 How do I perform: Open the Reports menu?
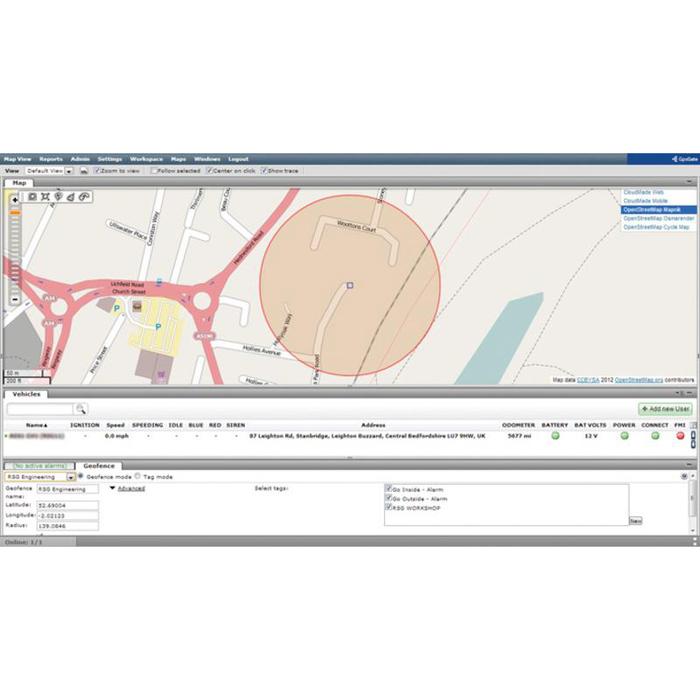pos(51,159)
